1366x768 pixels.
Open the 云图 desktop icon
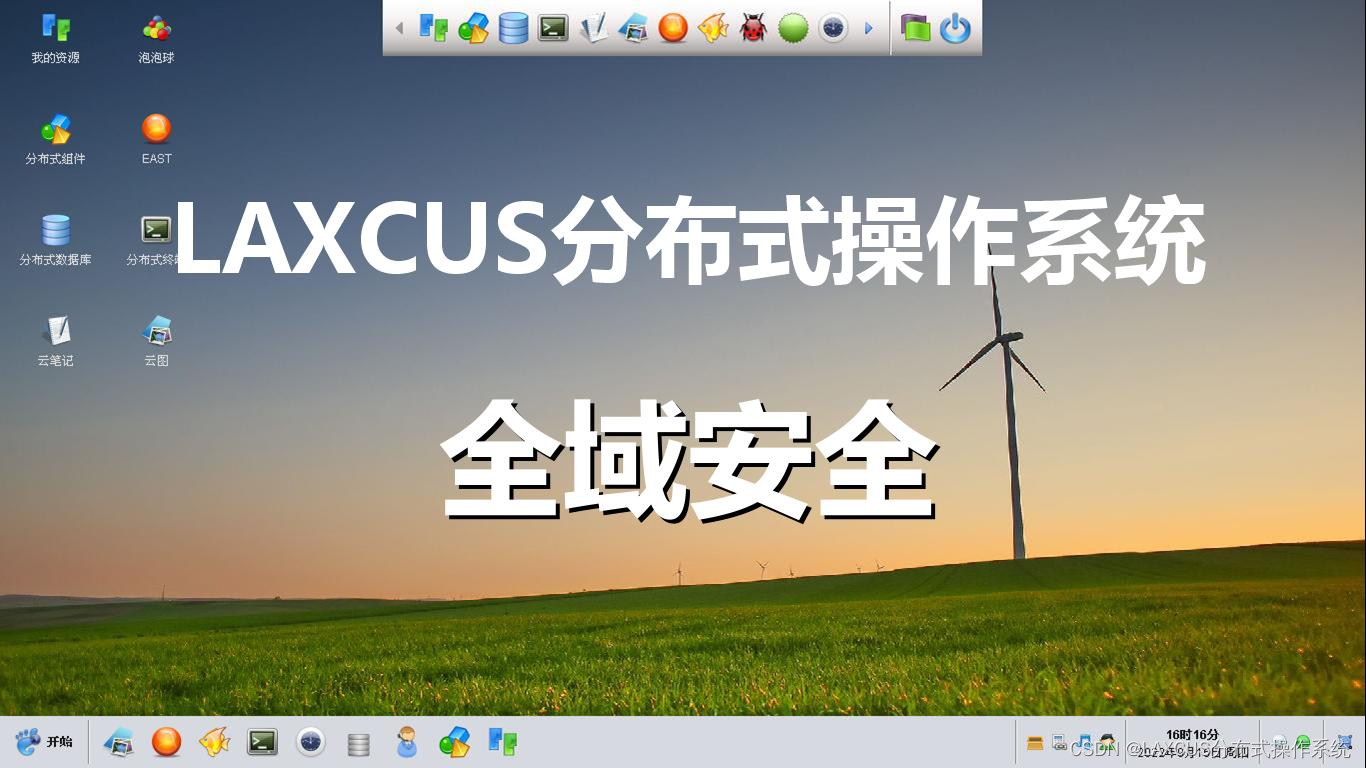[x=156, y=341]
